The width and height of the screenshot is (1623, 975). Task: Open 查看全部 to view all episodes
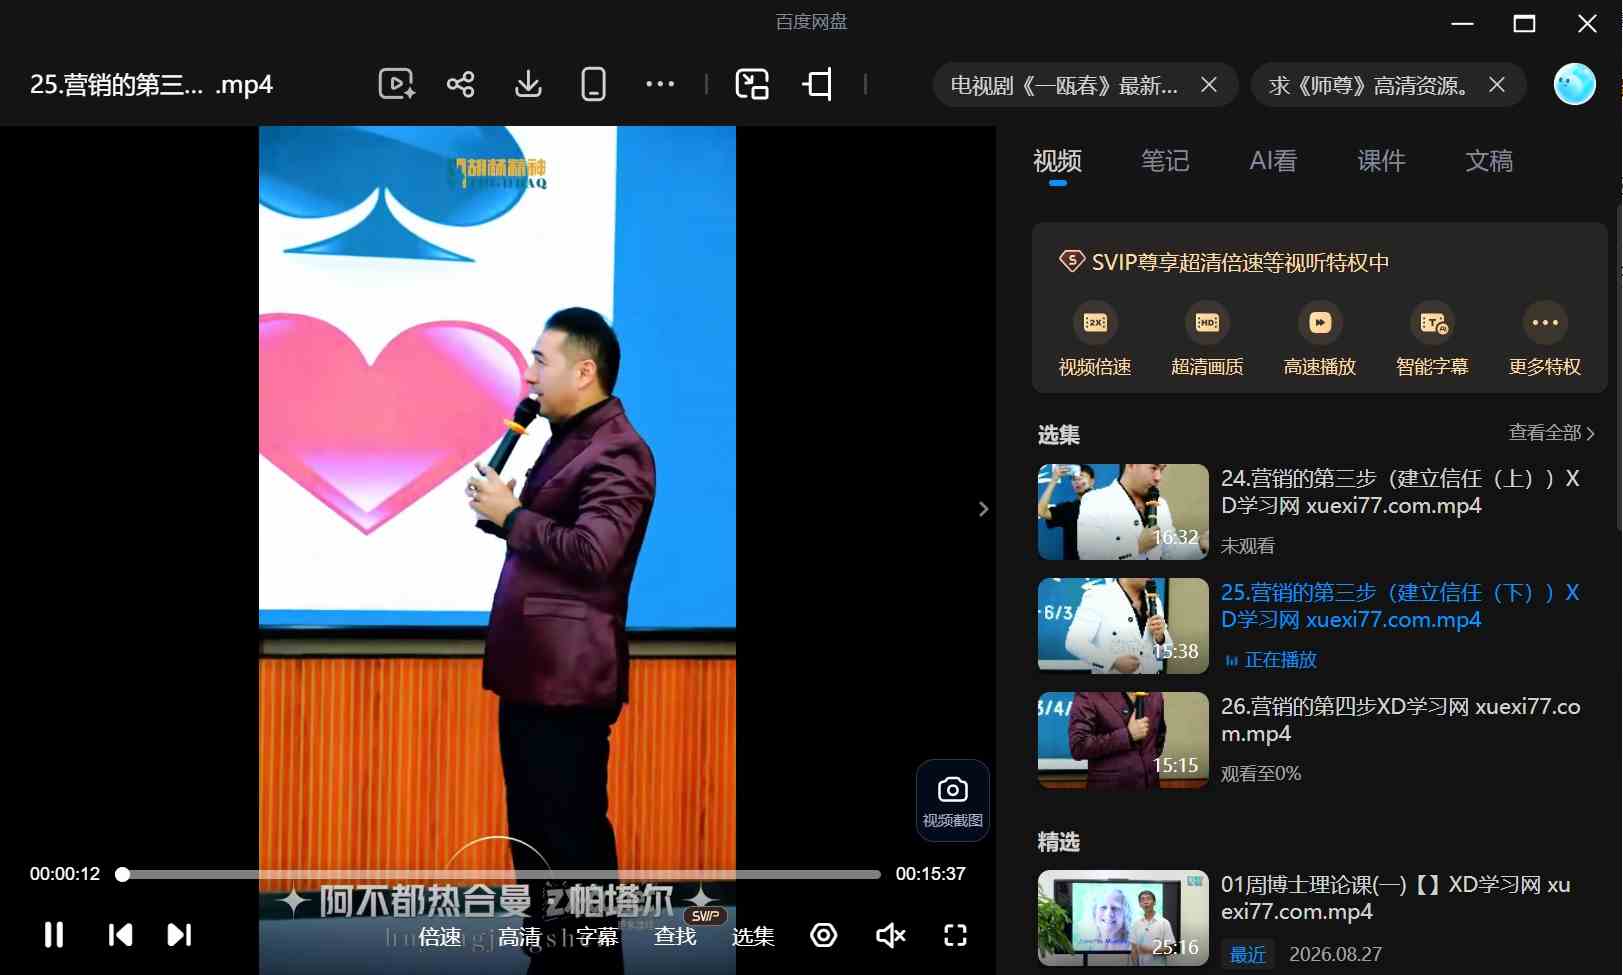[x=1551, y=432]
